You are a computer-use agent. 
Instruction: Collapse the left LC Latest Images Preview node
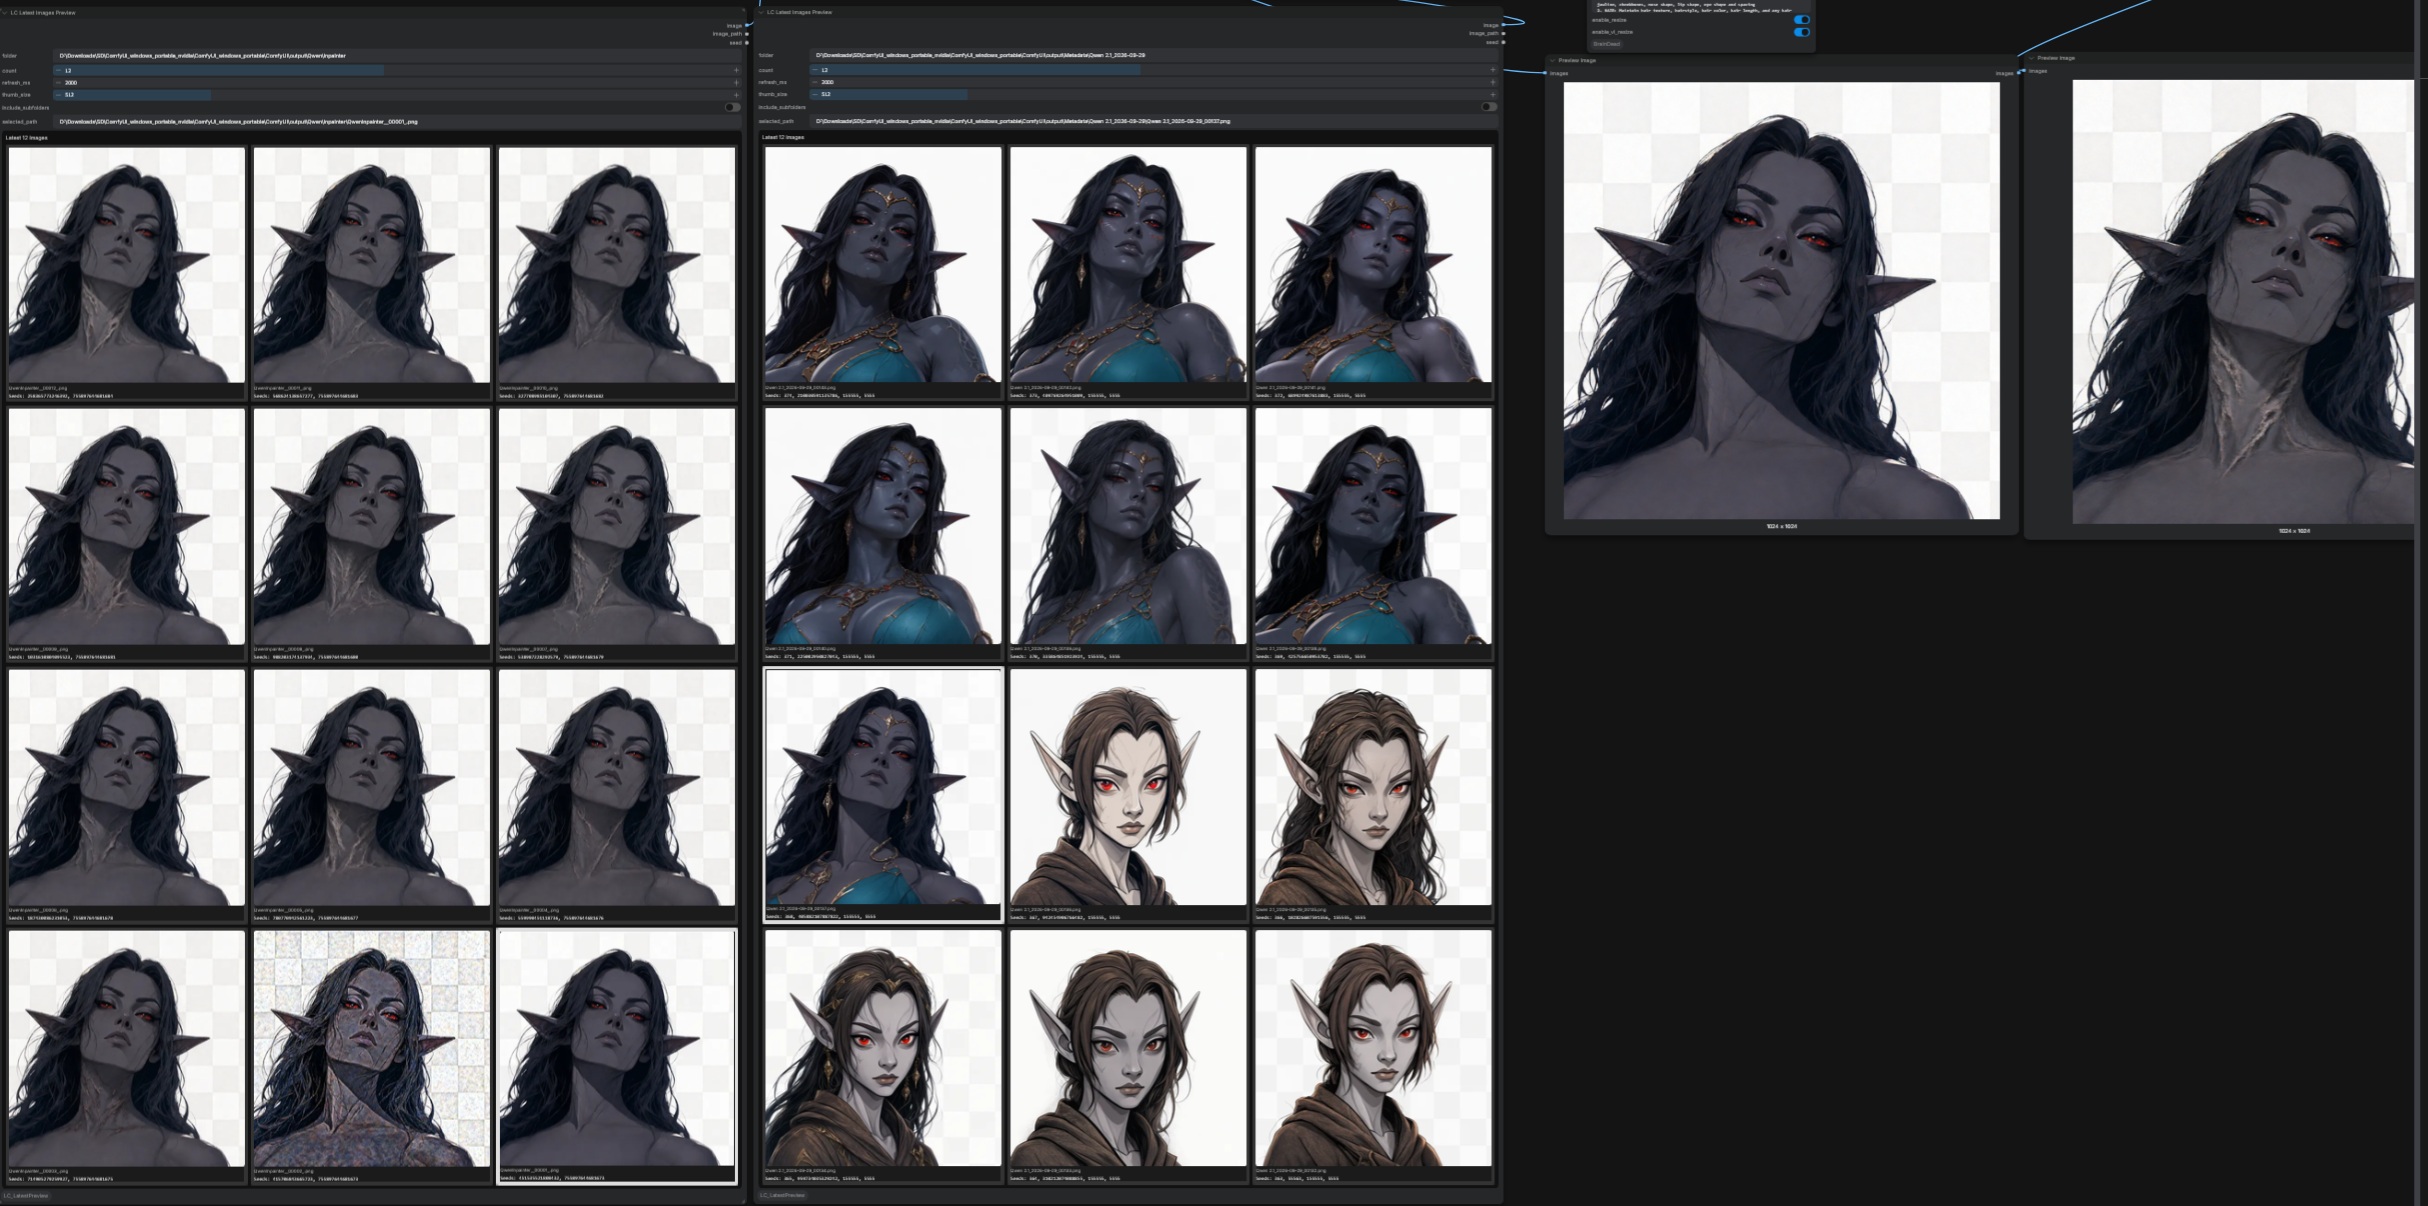point(5,13)
